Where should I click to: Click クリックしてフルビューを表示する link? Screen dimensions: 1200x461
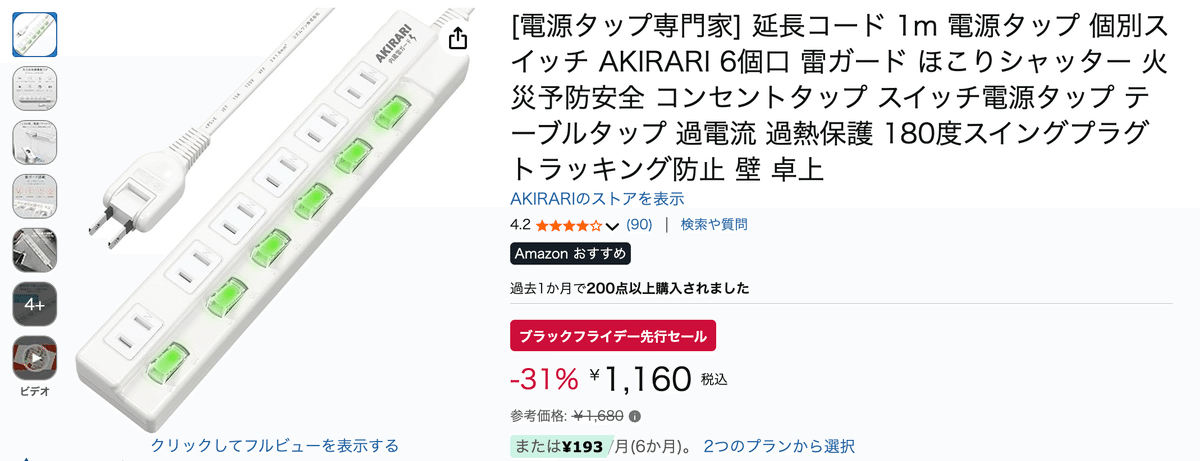click(x=275, y=446)
